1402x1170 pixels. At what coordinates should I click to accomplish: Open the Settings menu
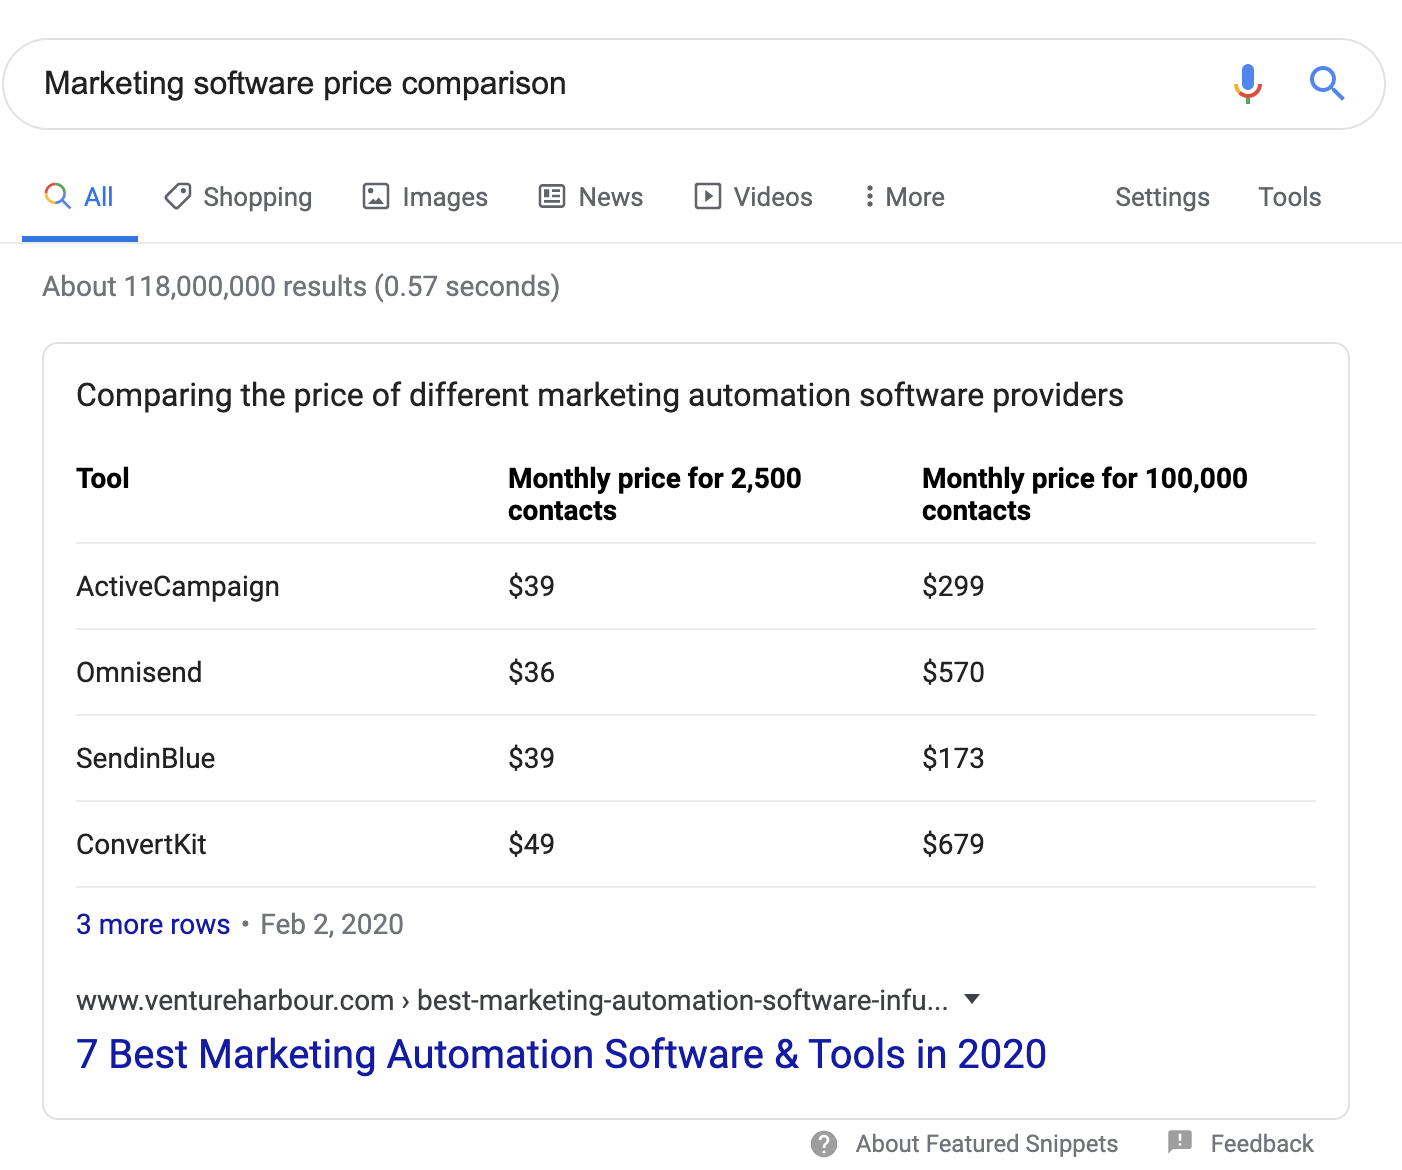pos(1162,197)
